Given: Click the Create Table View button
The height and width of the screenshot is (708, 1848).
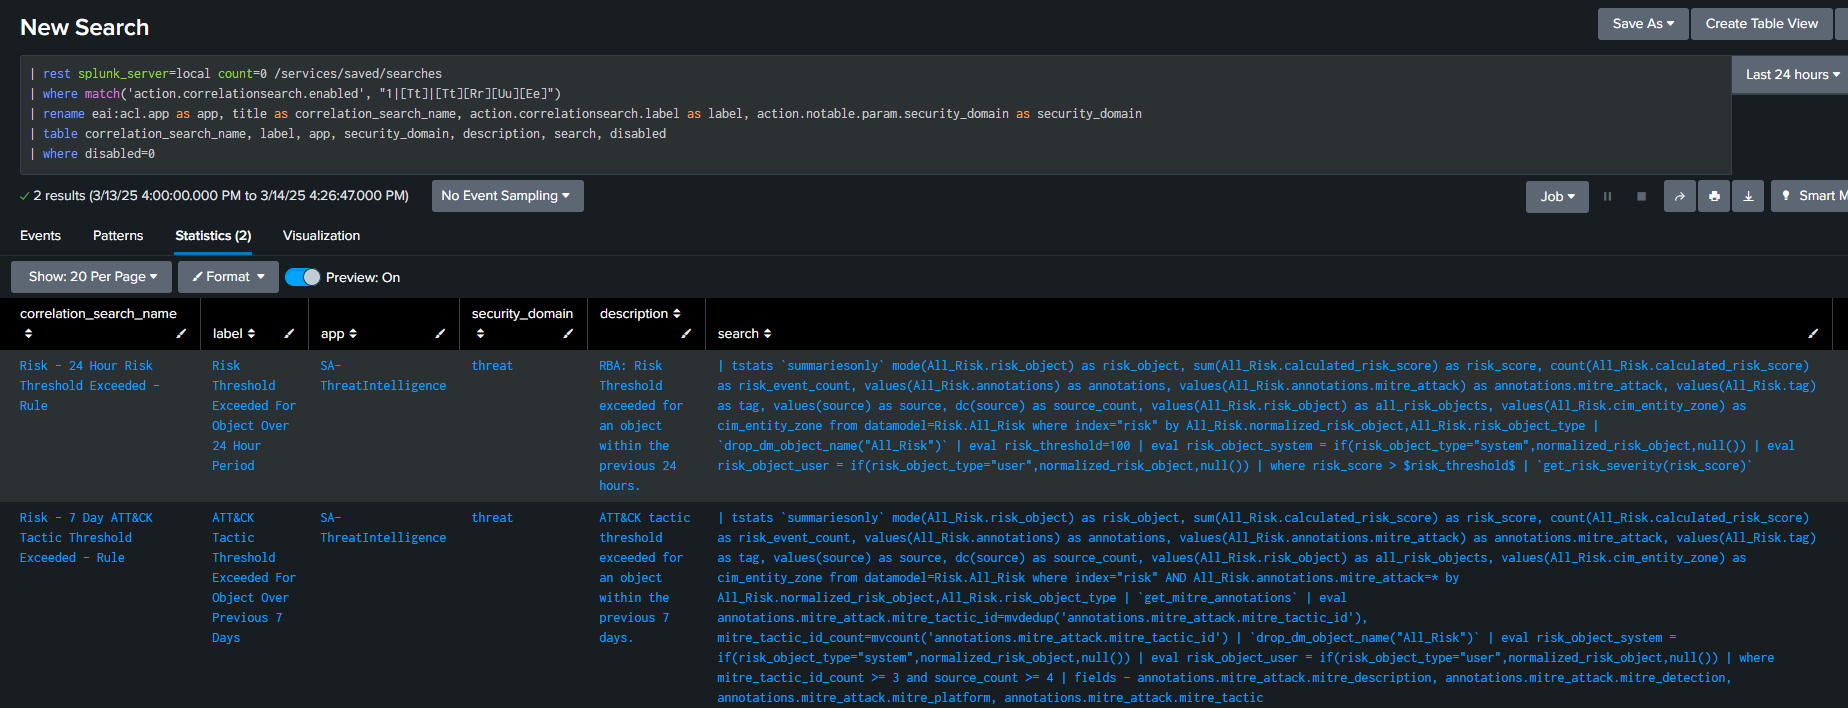Looking at the screenshot, I should 1761,24.
